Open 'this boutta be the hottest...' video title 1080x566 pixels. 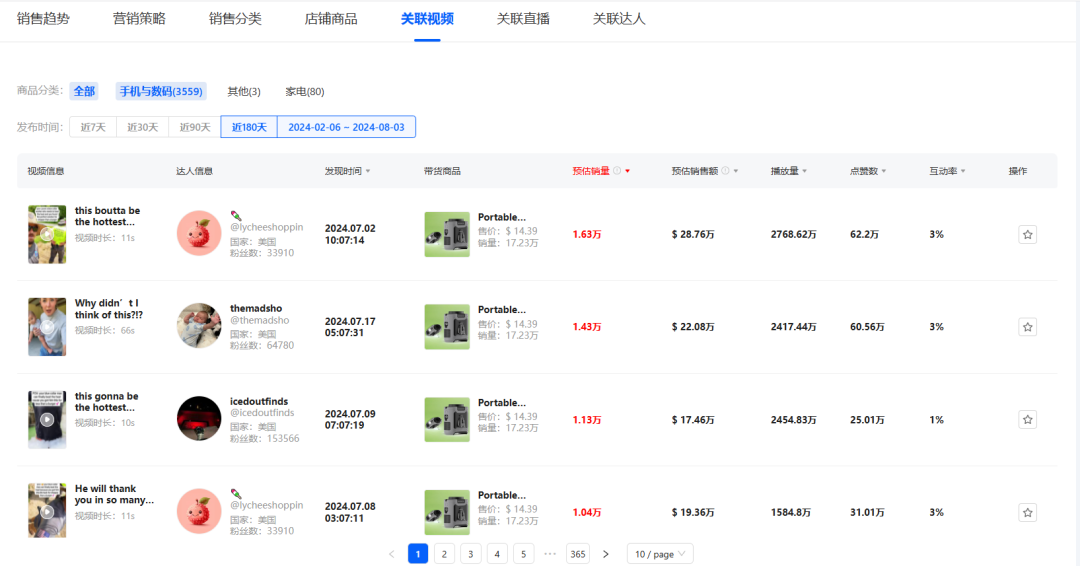coord(107,216)
